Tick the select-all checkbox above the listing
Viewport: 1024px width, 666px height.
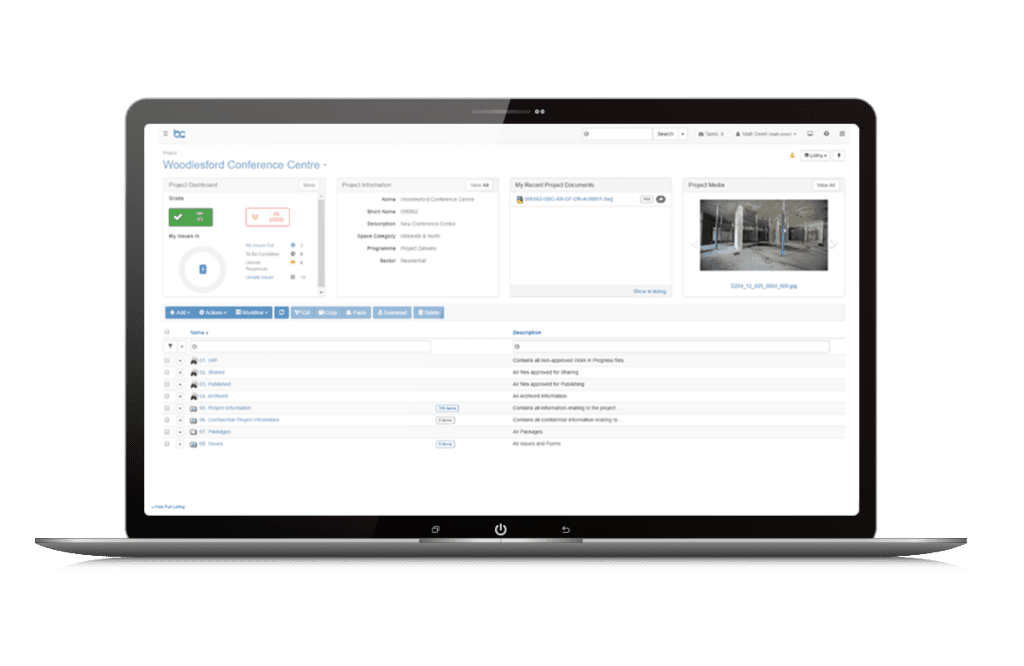click(167, 332)
